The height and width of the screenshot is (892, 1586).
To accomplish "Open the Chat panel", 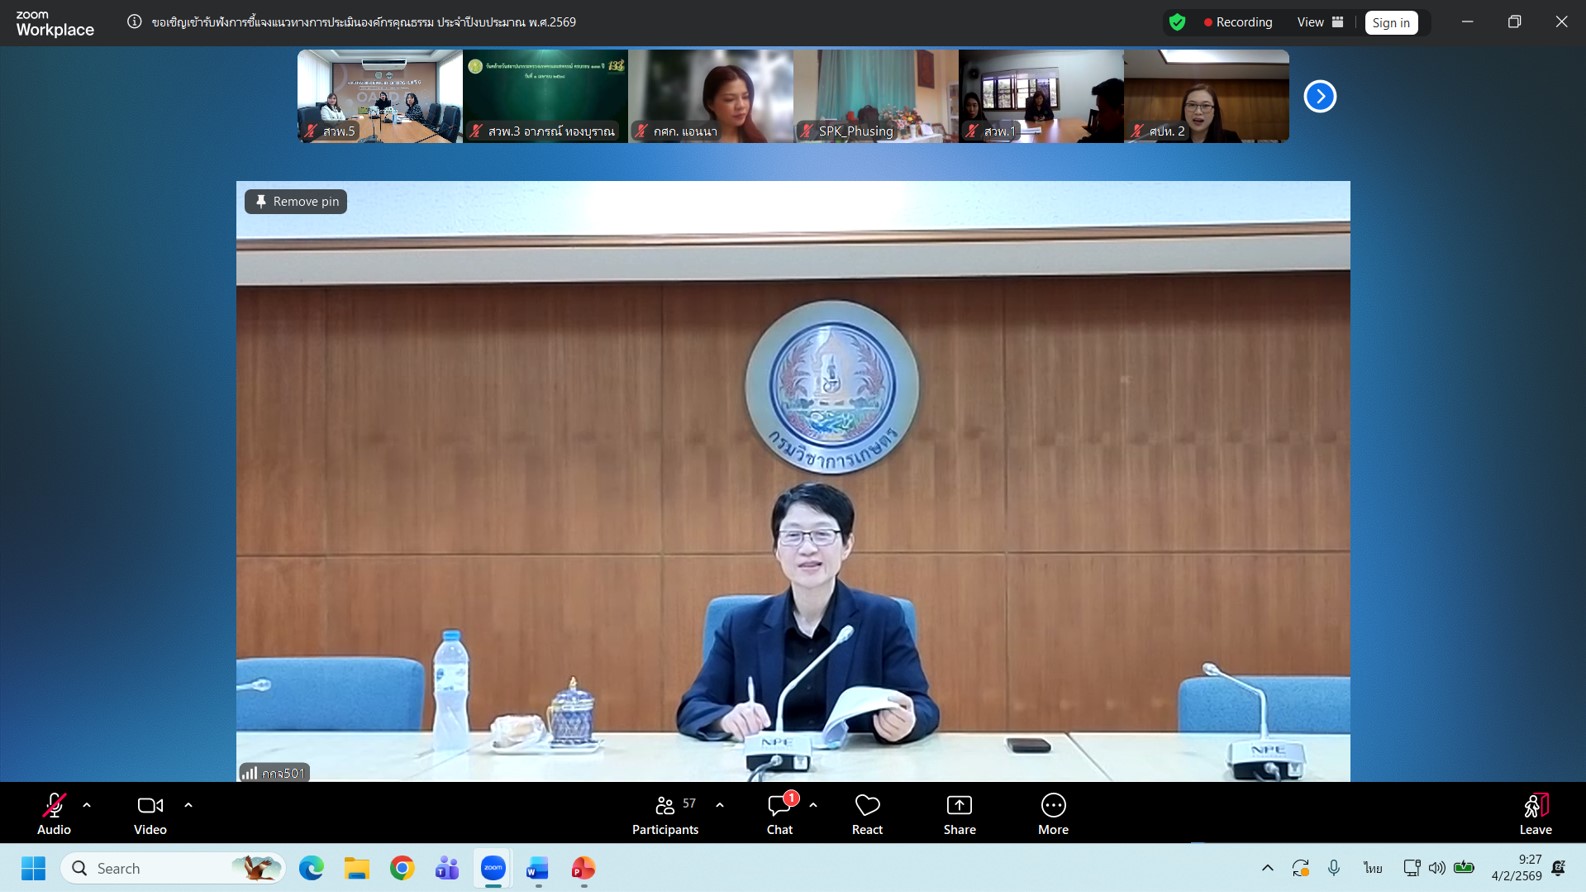I will coord(779,813).
